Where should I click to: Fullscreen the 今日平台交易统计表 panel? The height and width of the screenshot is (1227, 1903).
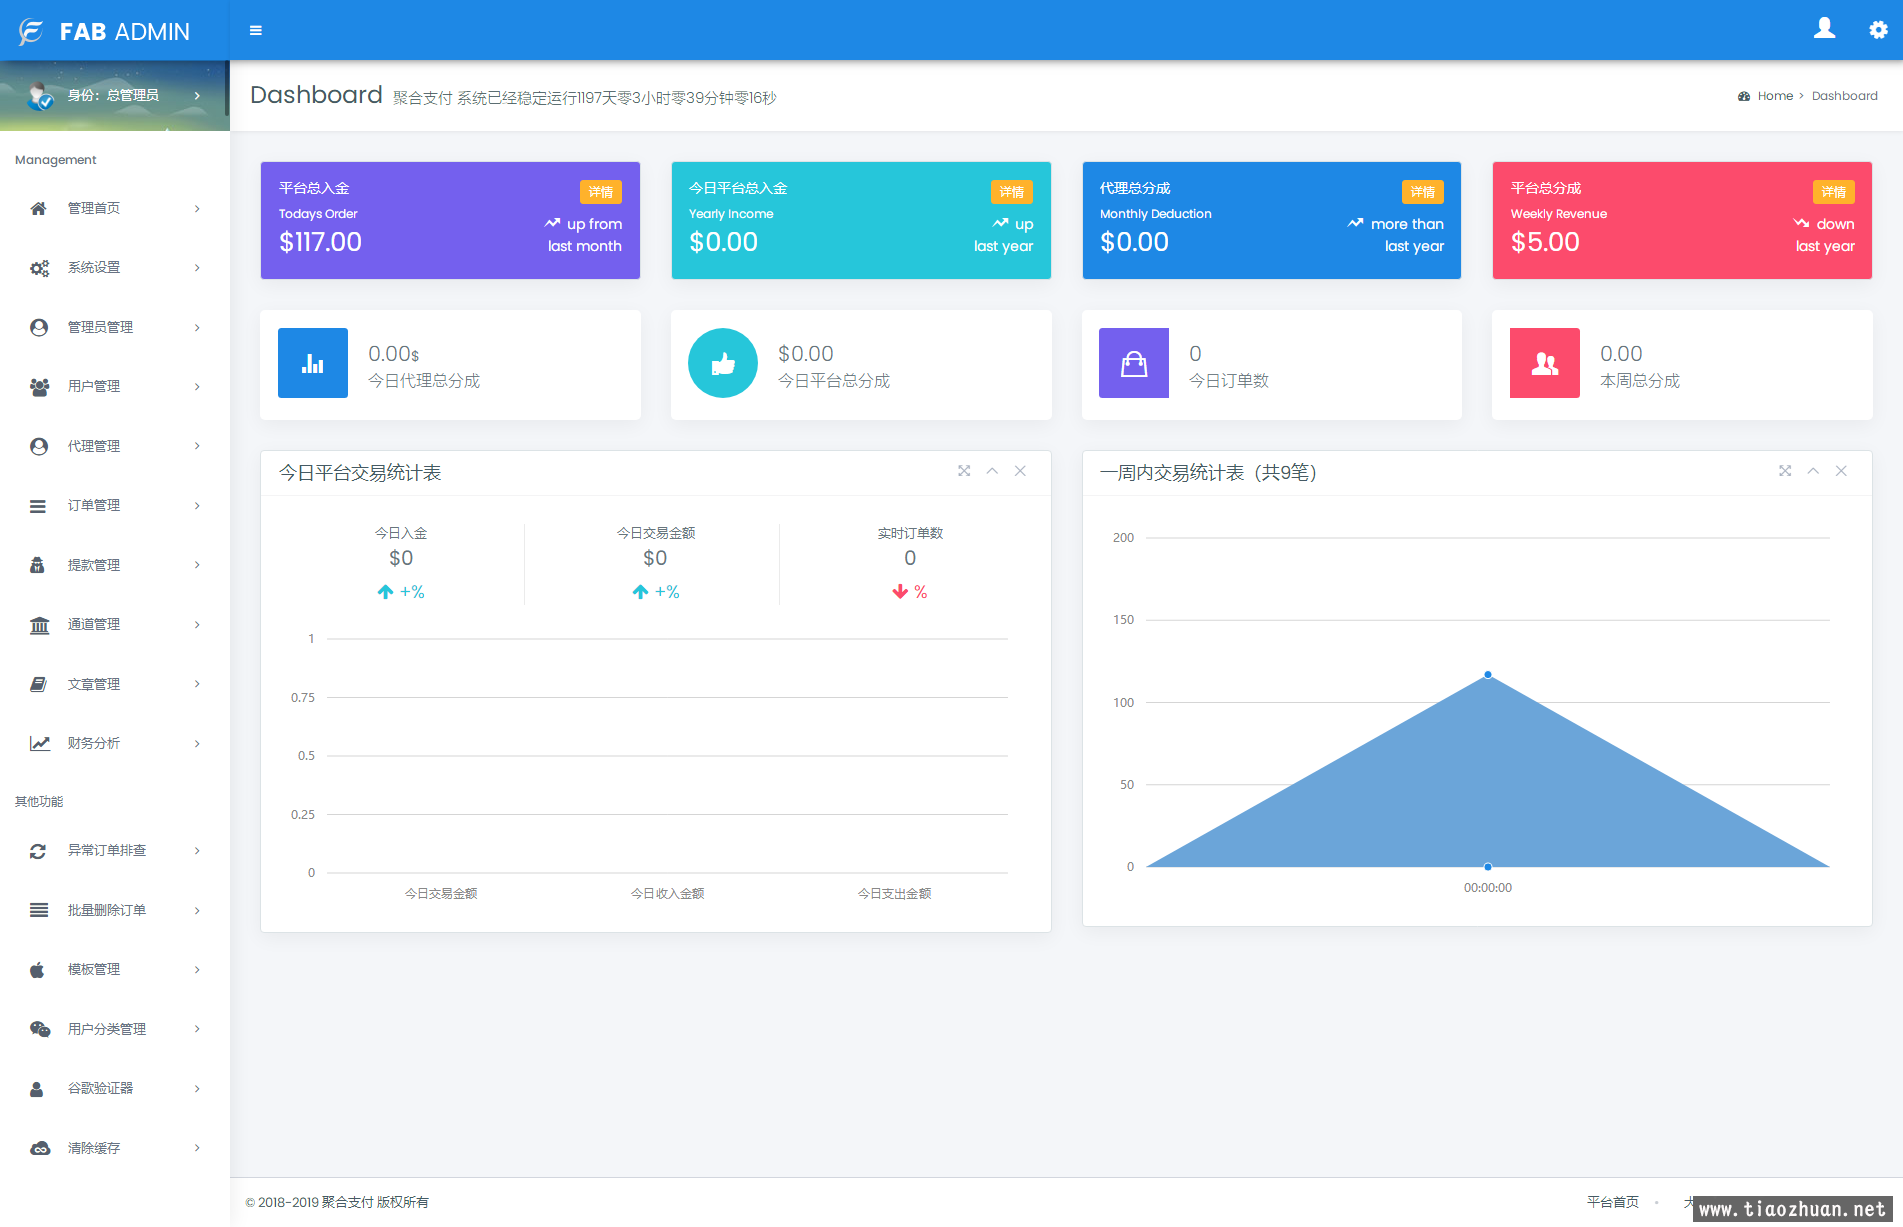point(964,471)
